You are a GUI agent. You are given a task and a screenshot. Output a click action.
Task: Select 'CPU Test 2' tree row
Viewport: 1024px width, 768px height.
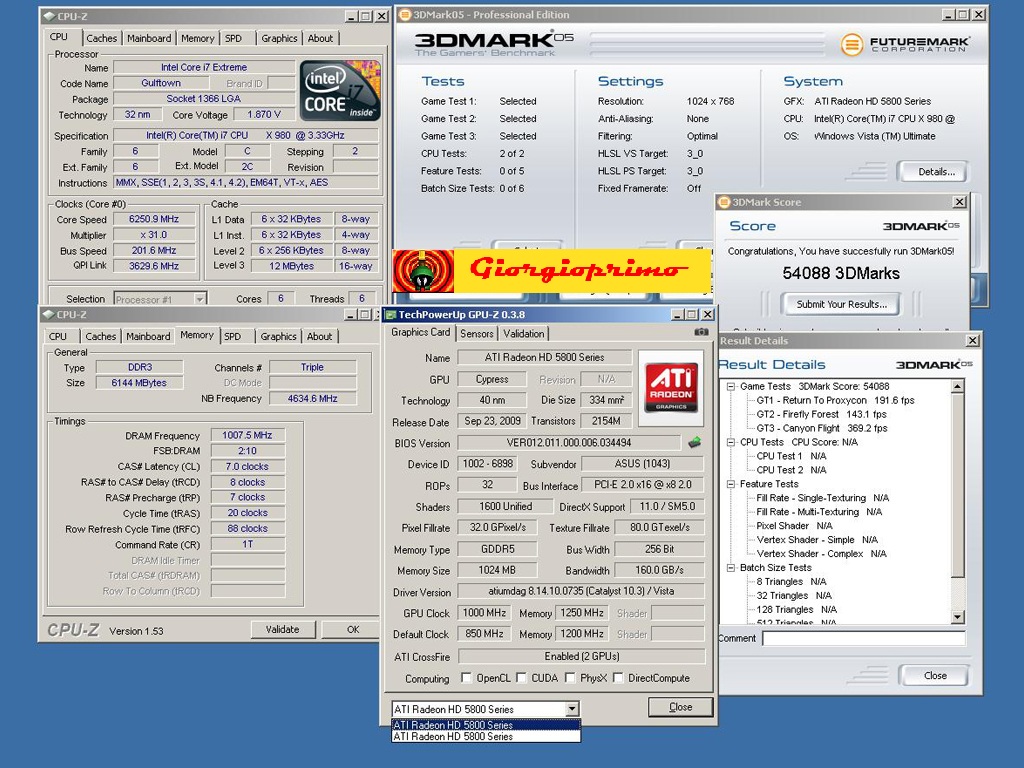click(x=791, y=470)
